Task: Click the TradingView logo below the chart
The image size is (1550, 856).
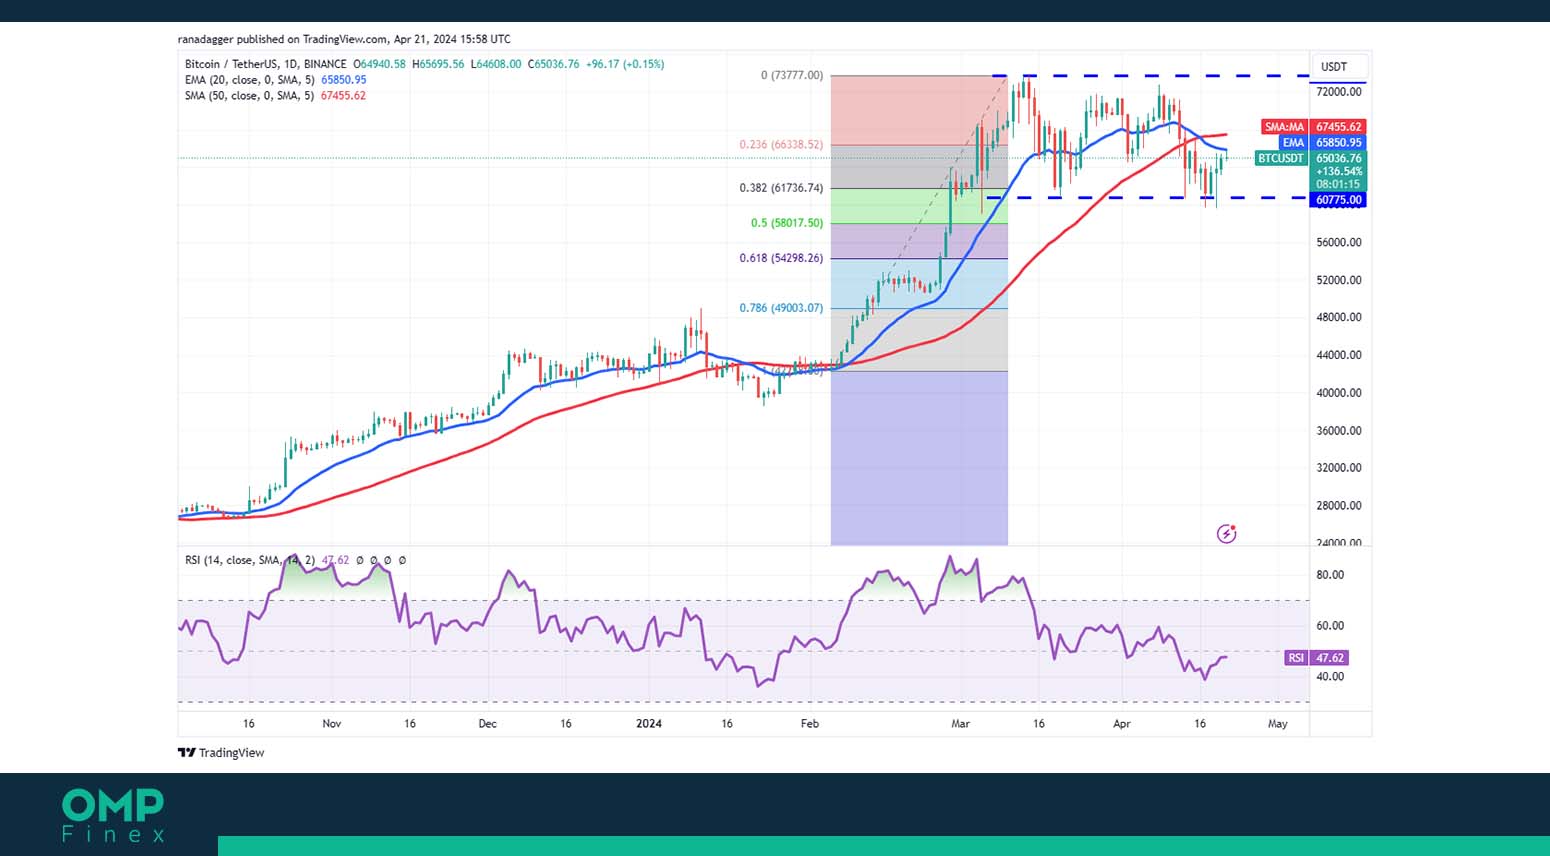Action: [x=221, y=753]
